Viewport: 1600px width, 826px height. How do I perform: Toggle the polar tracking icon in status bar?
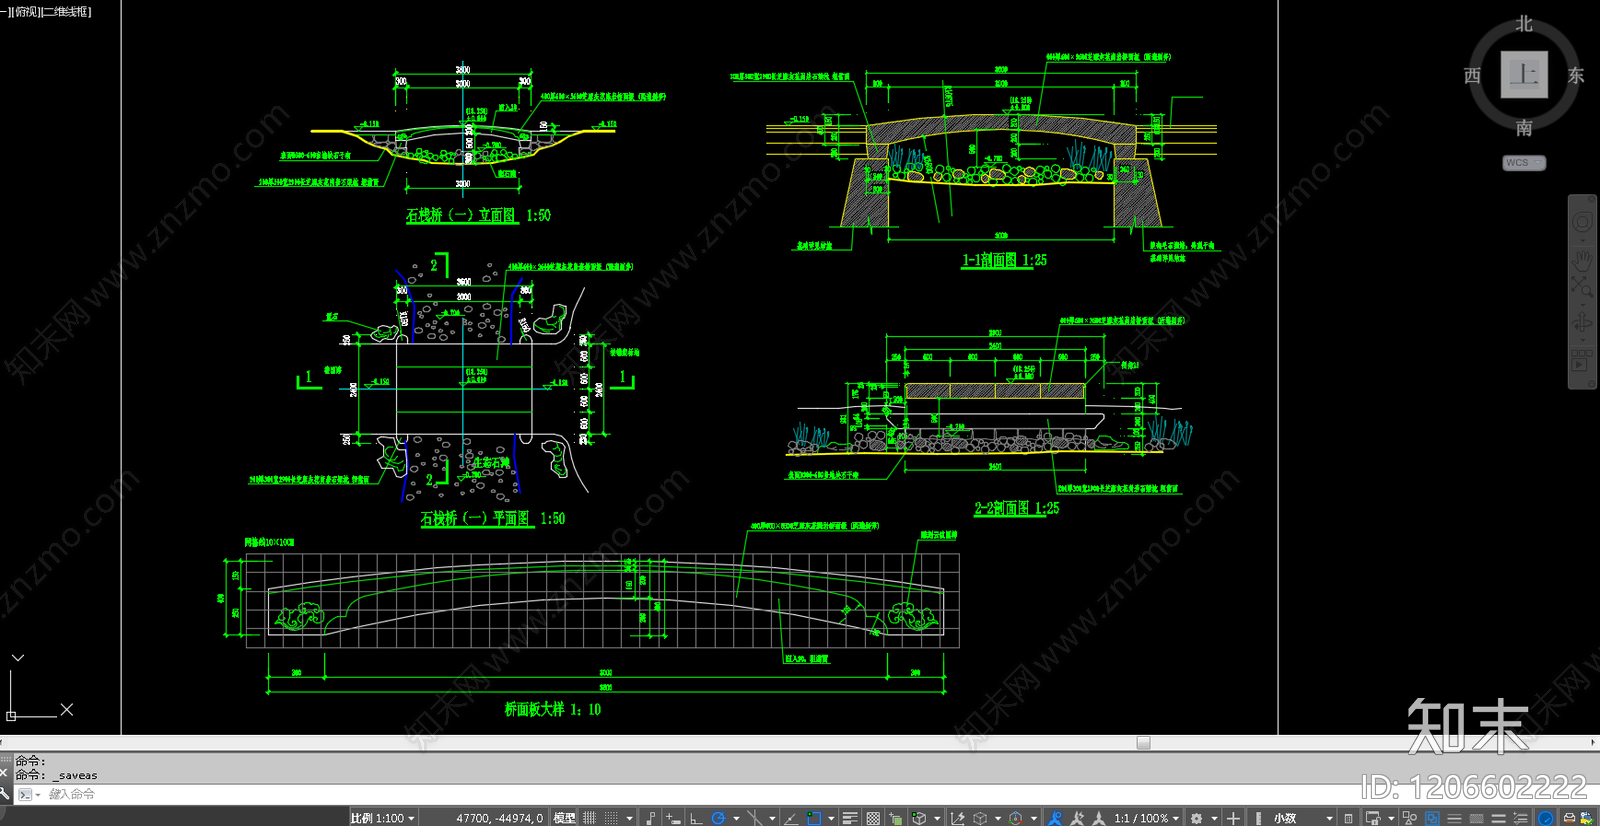(x=718, y=818)
